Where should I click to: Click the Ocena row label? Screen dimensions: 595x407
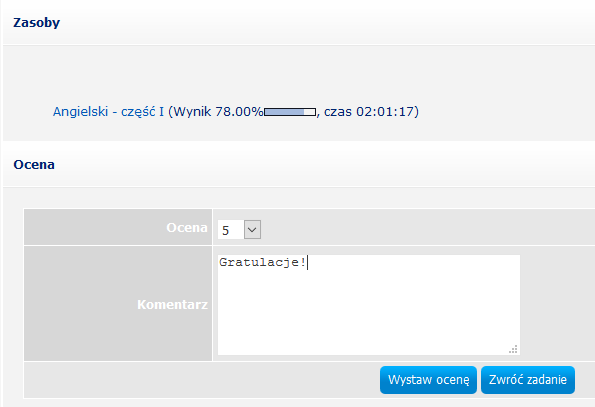point(187,228)
